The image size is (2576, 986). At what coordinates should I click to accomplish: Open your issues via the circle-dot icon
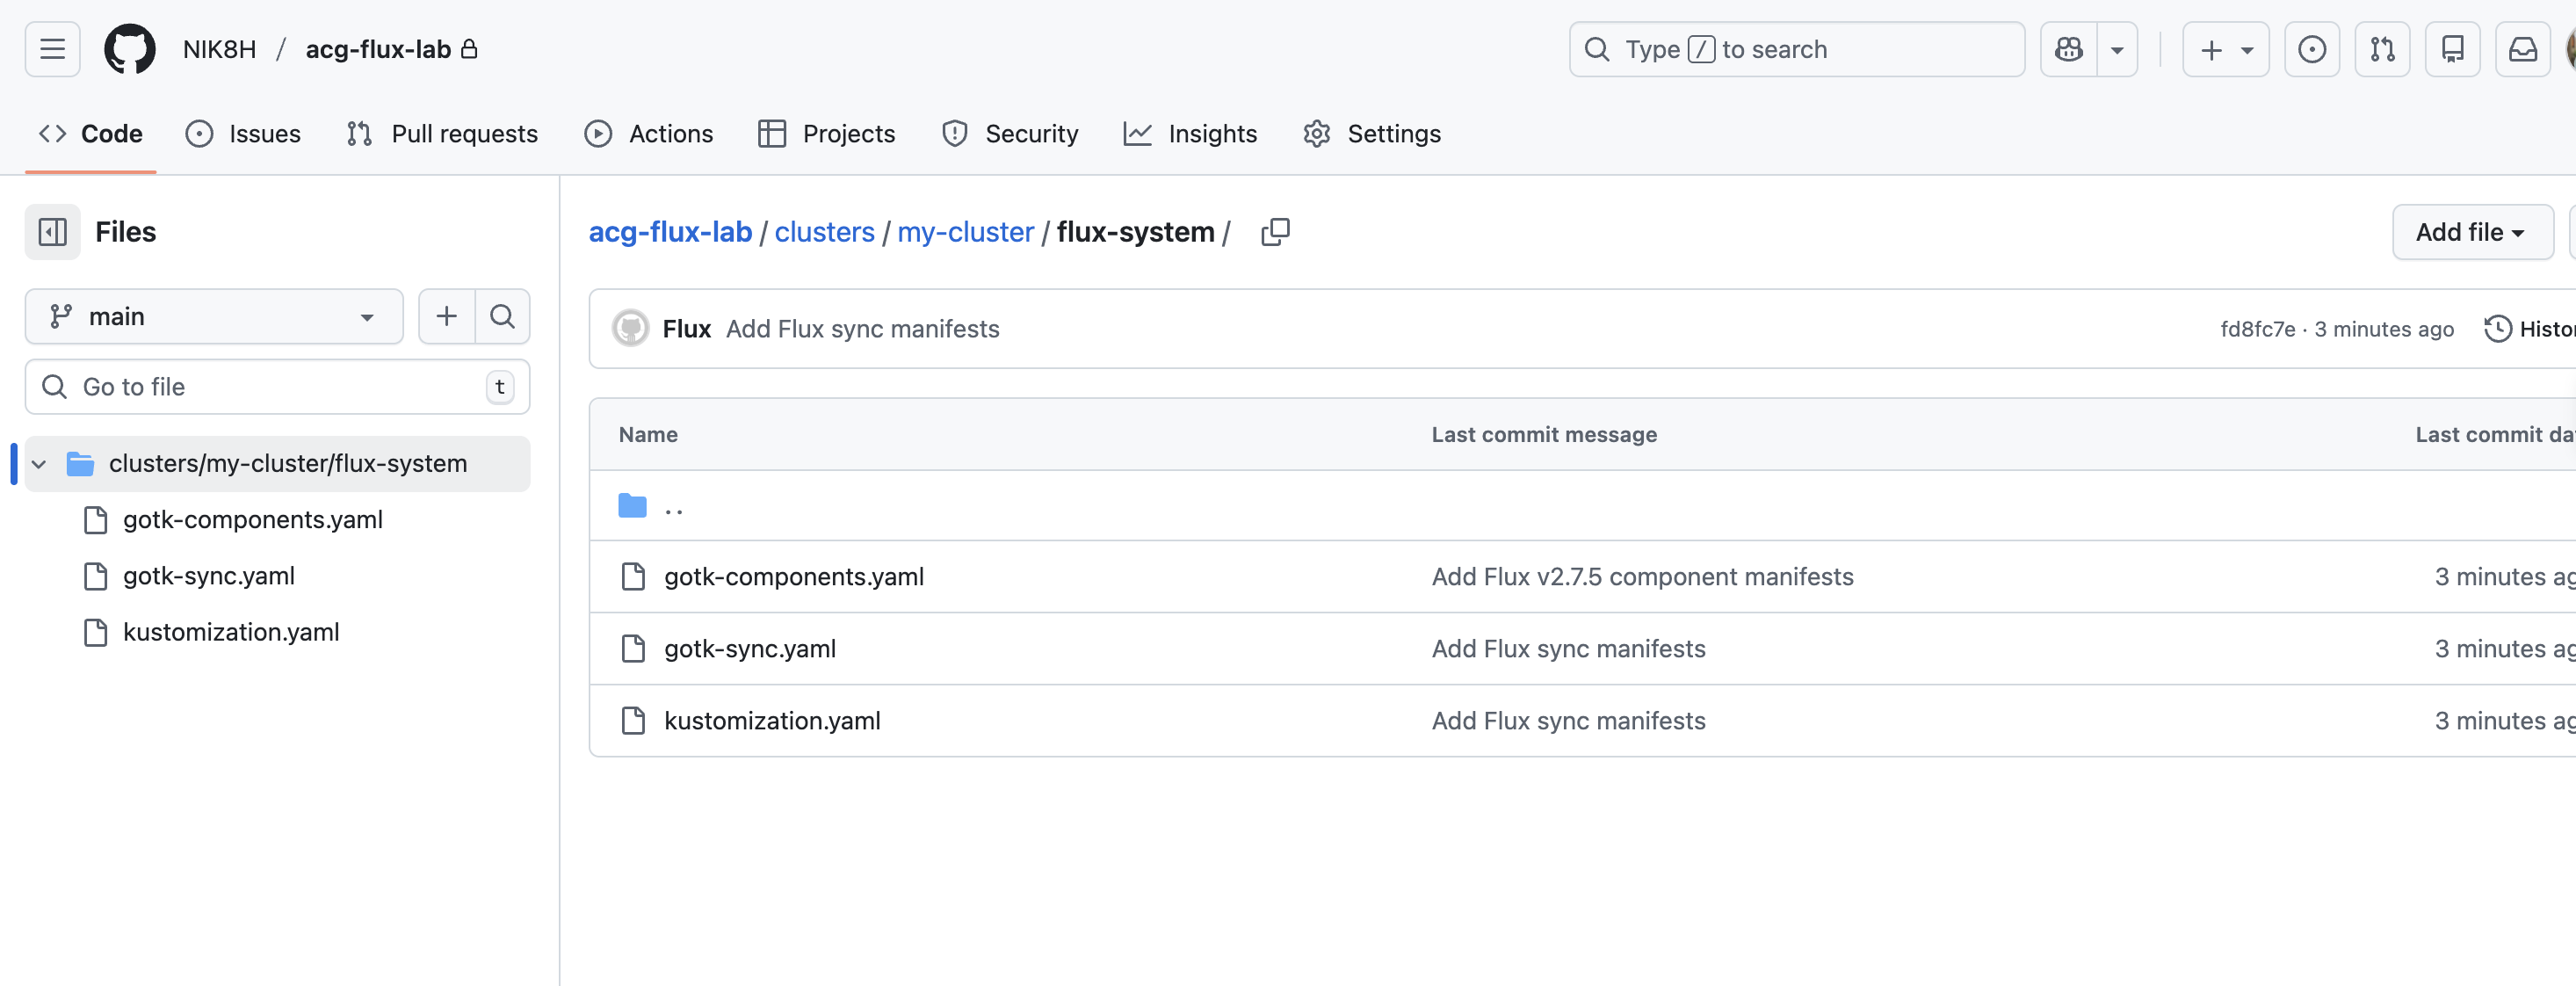coord(2312,48)
